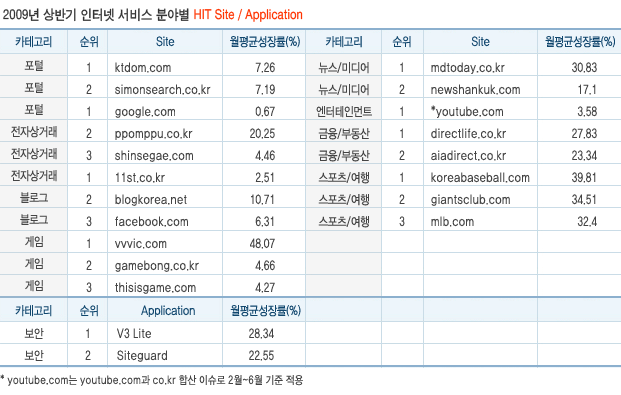Click directlife.co.kr site name
621x395 pixels.
click(x=468, y=134)
